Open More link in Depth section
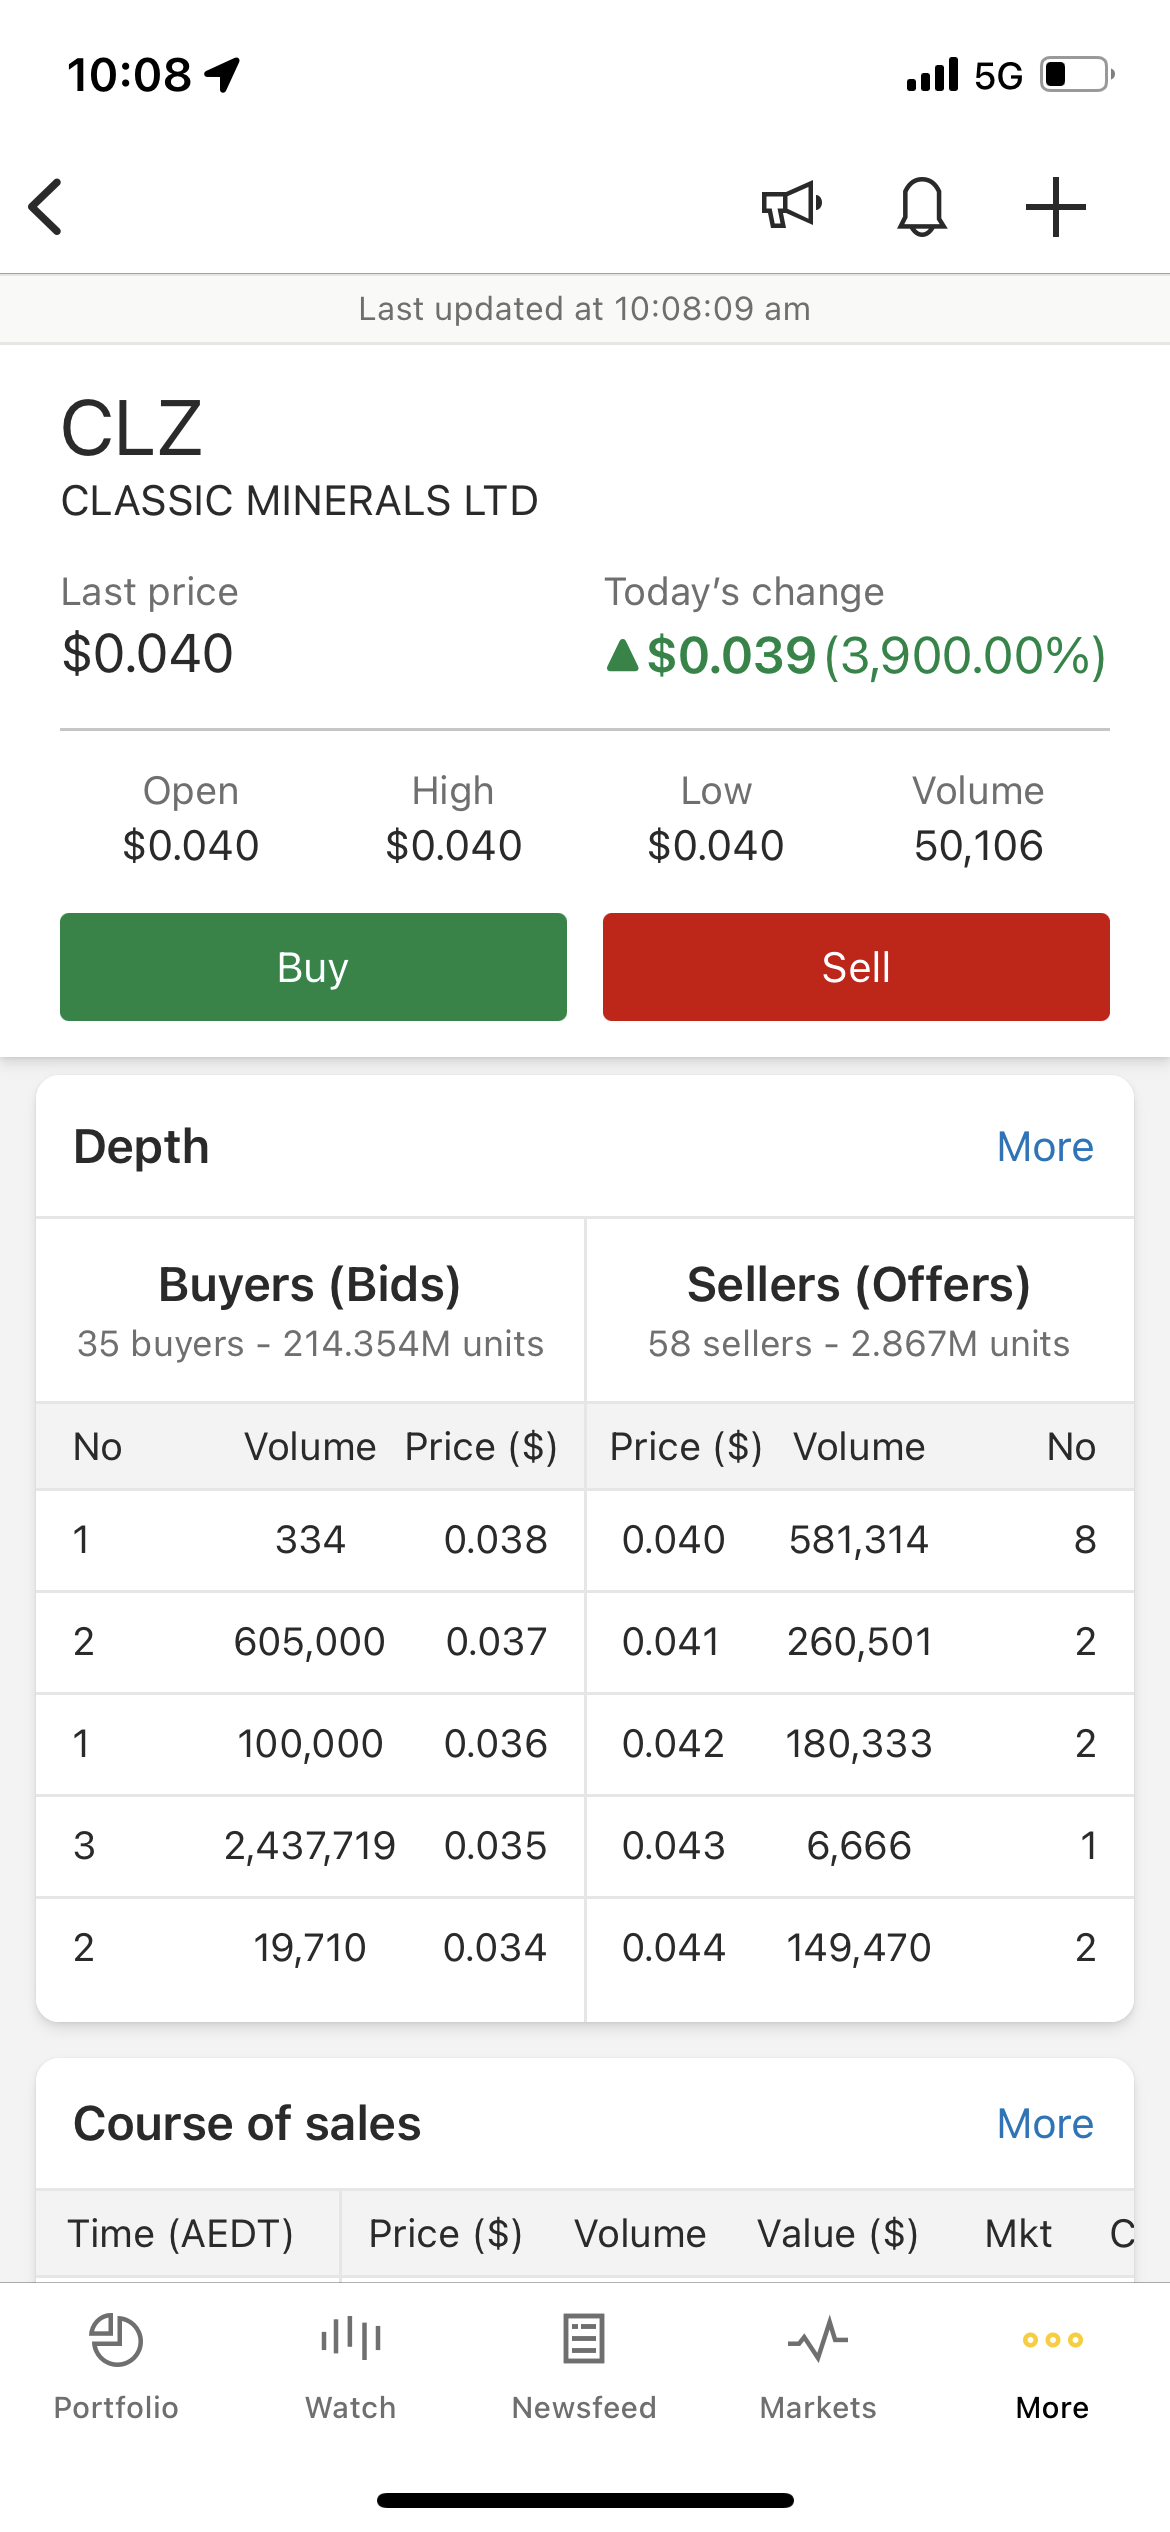 click(1045, 1147)
